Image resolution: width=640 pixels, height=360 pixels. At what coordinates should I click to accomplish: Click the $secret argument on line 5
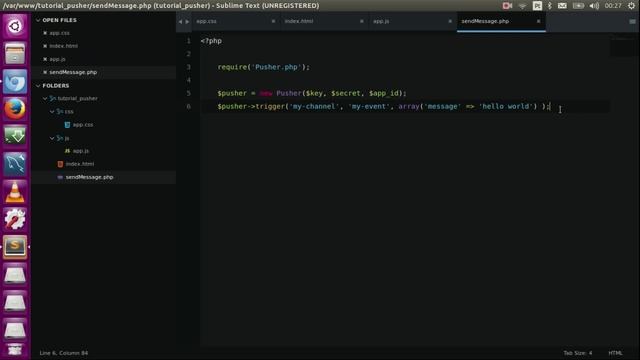point(346,93)
